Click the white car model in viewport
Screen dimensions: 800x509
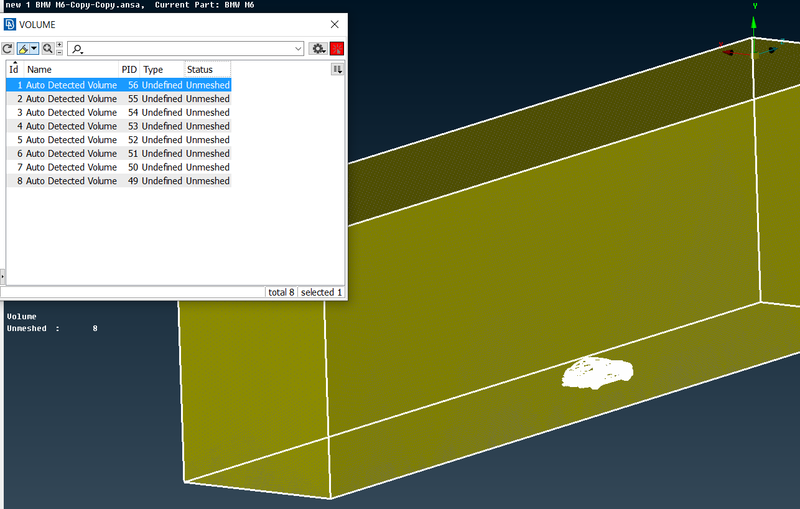pos(597,373)
